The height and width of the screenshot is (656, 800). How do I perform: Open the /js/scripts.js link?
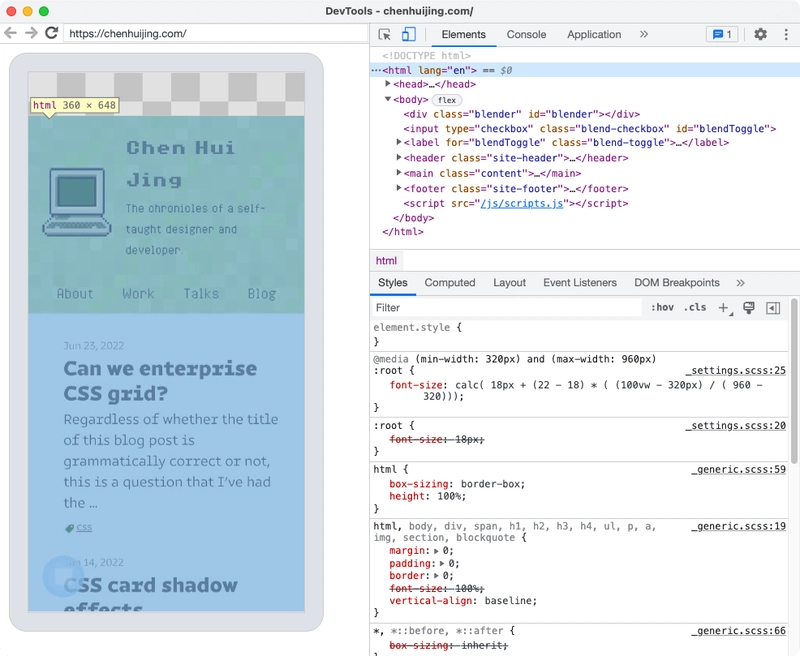pyautogui.click(x=521, y=204)
